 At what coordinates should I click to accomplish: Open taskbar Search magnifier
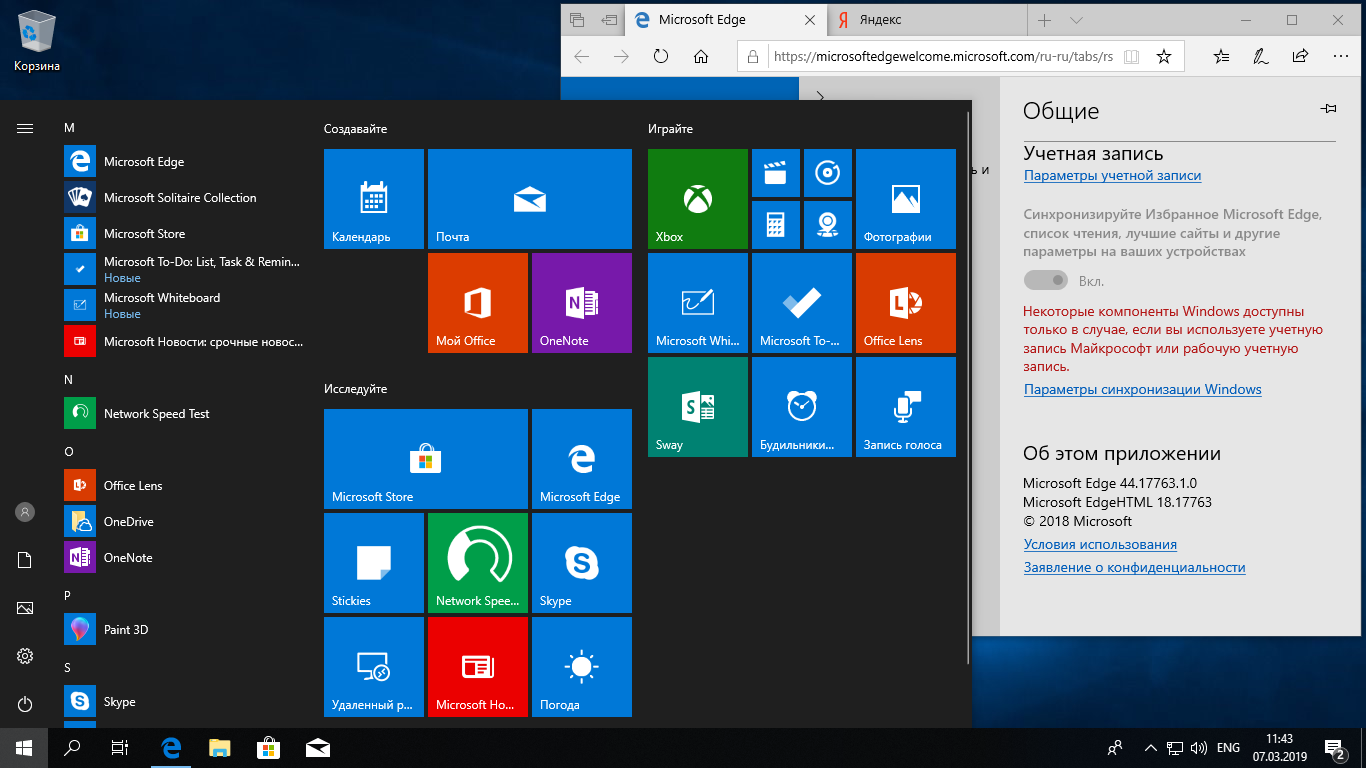pyautogui.click(x=72, y=748)
